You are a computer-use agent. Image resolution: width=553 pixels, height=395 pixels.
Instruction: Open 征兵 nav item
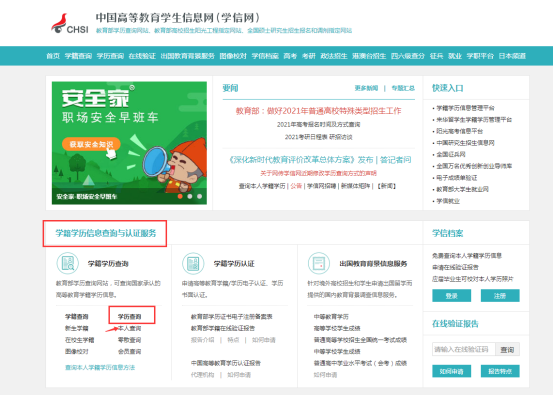tap(437, 56)
